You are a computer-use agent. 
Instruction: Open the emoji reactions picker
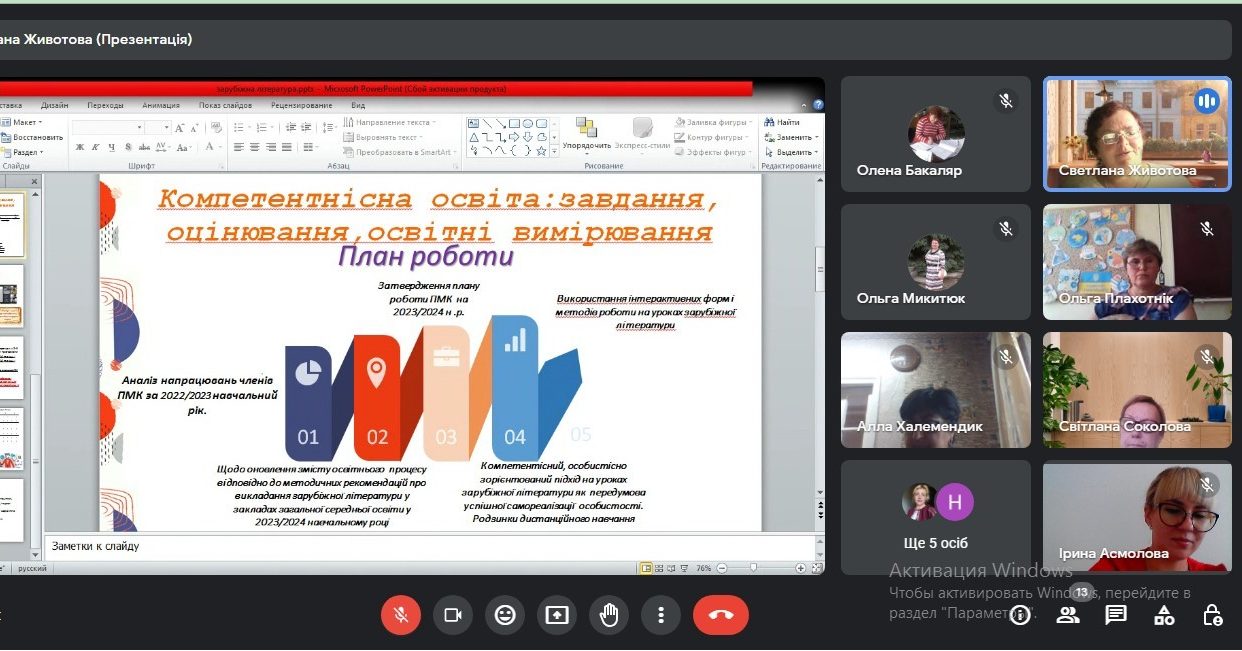[505, 615]
